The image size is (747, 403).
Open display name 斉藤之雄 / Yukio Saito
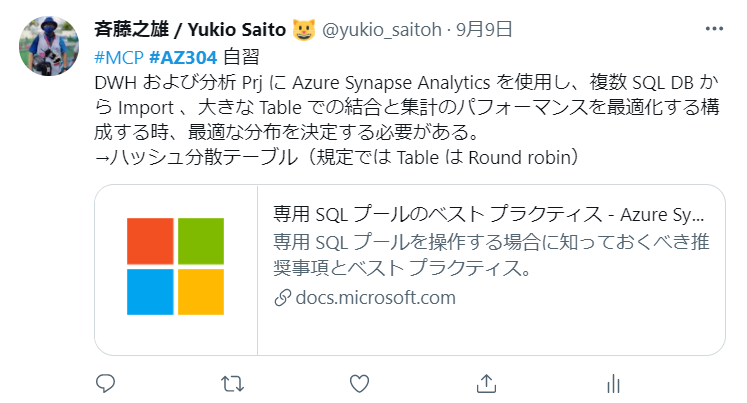(189, 30)
